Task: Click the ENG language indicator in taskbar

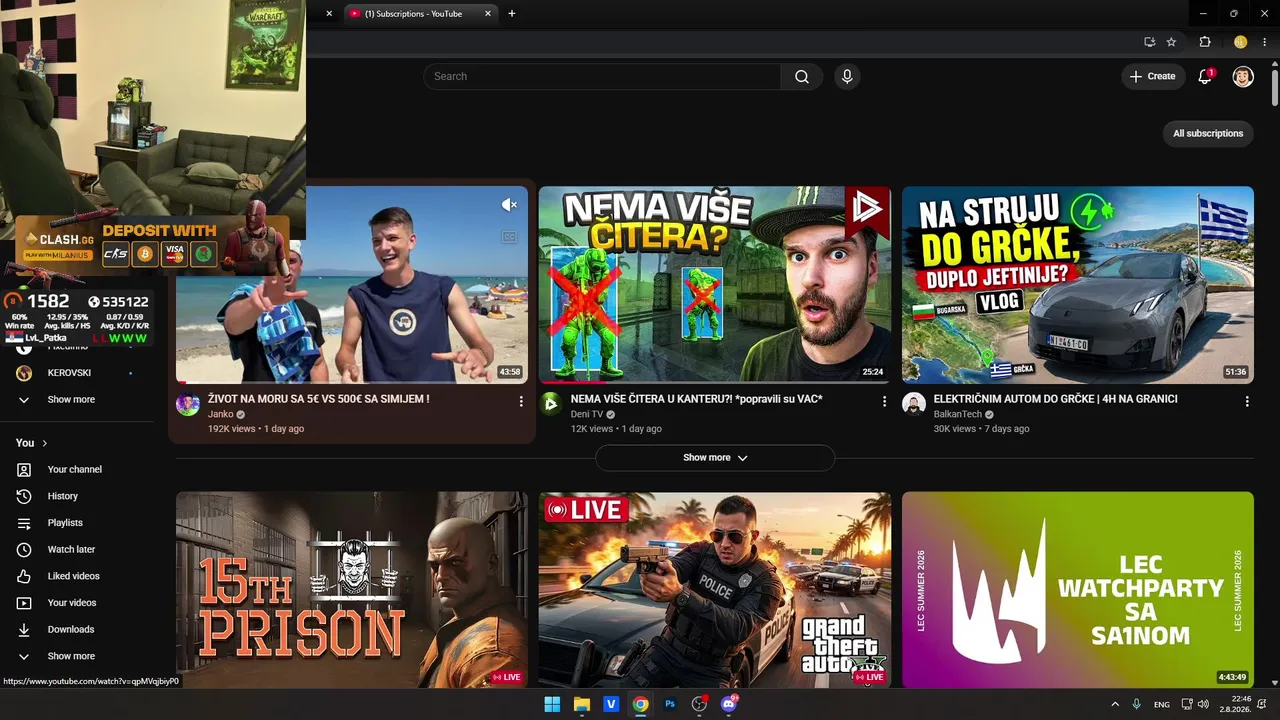Action: [x=1161, y=704]
